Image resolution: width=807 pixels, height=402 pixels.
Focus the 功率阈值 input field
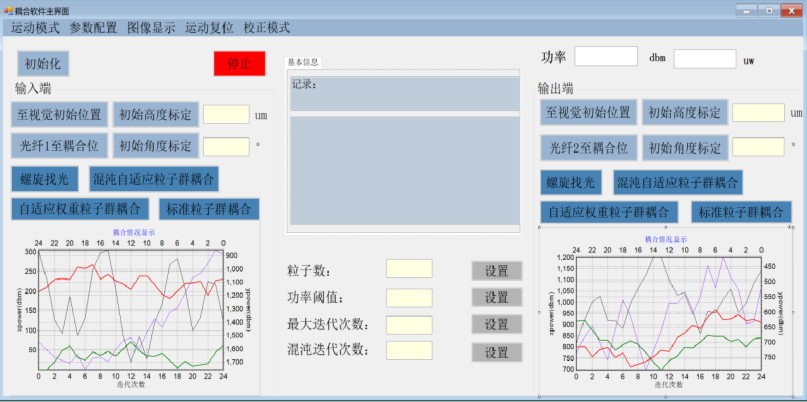(x=409, y=297)
